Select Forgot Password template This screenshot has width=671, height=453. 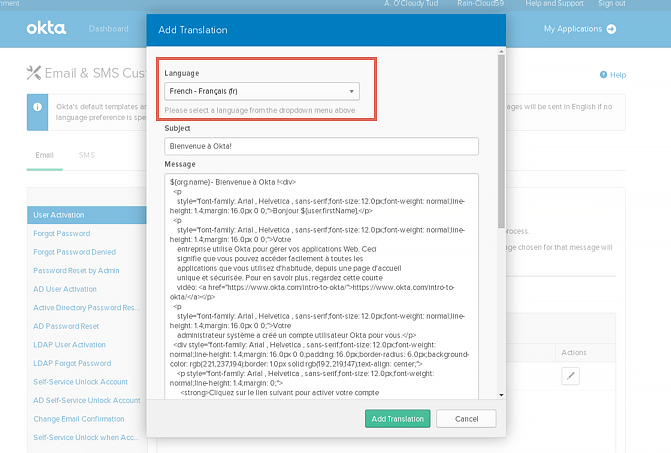(62, 234)
